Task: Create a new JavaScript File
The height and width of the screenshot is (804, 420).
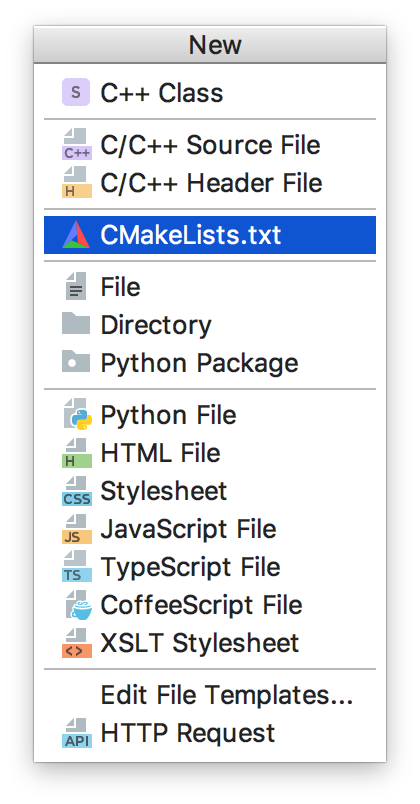Action: coord(210,528)
